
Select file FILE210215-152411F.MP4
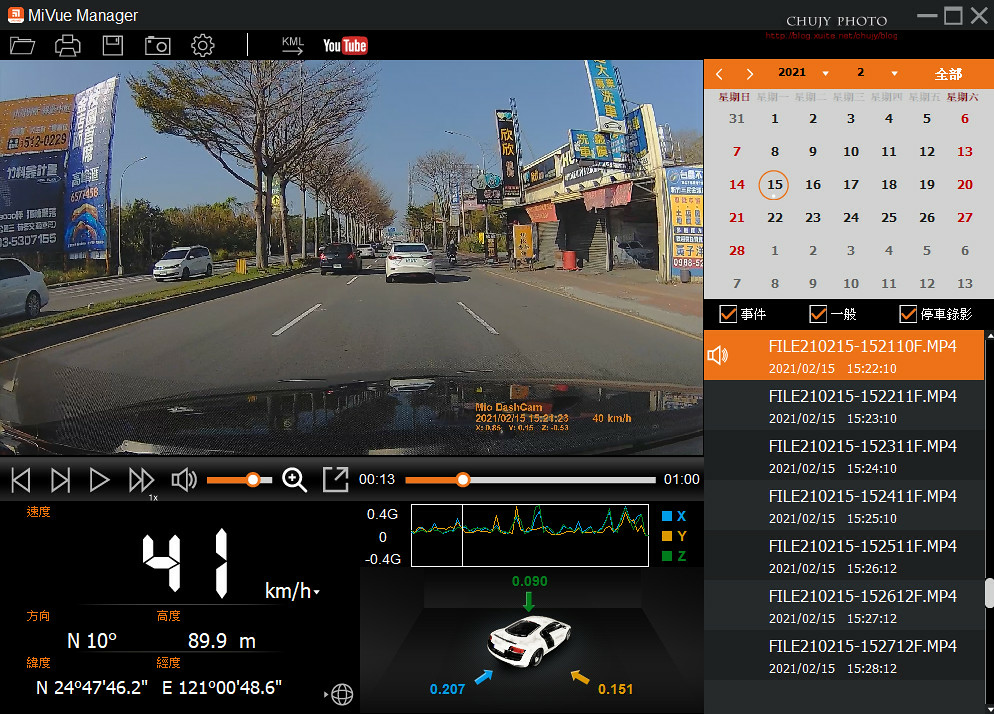coord(844,505)
